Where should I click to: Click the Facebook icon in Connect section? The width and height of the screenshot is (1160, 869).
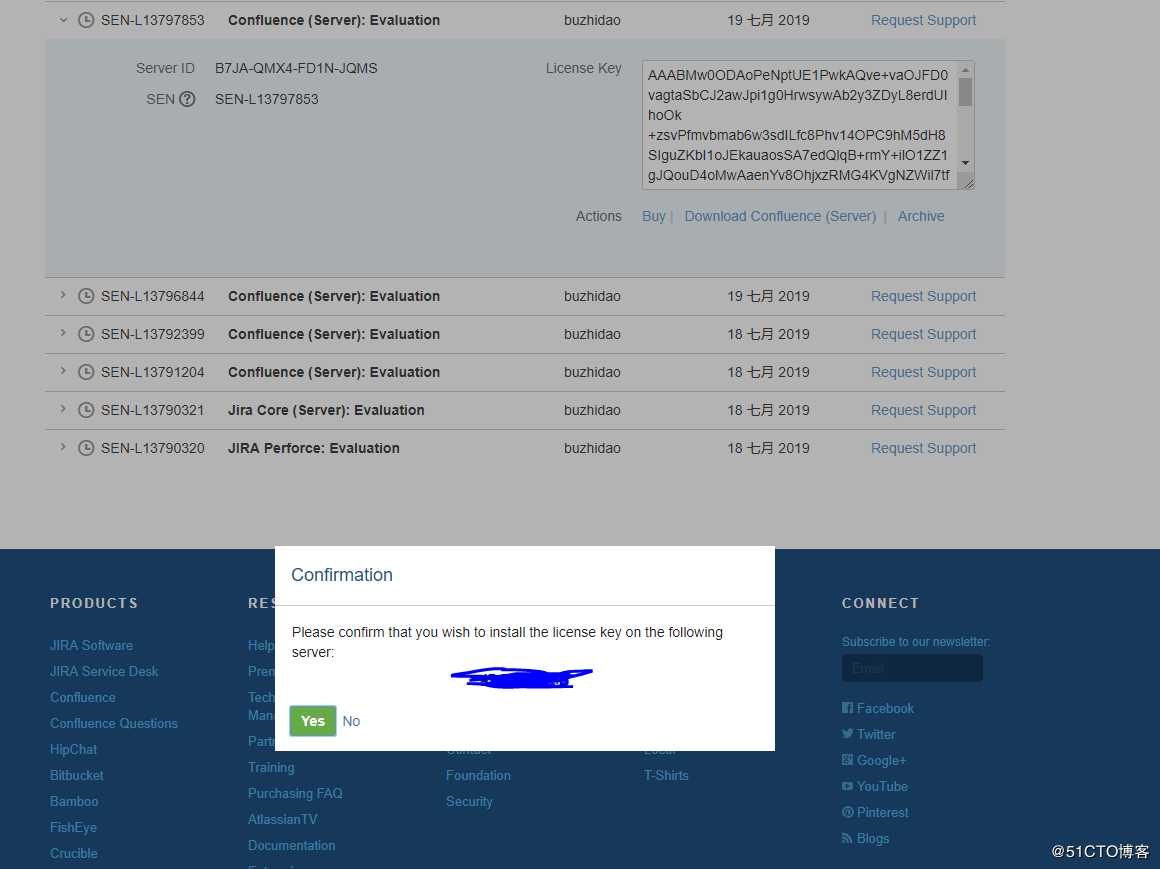click(847, 708)
